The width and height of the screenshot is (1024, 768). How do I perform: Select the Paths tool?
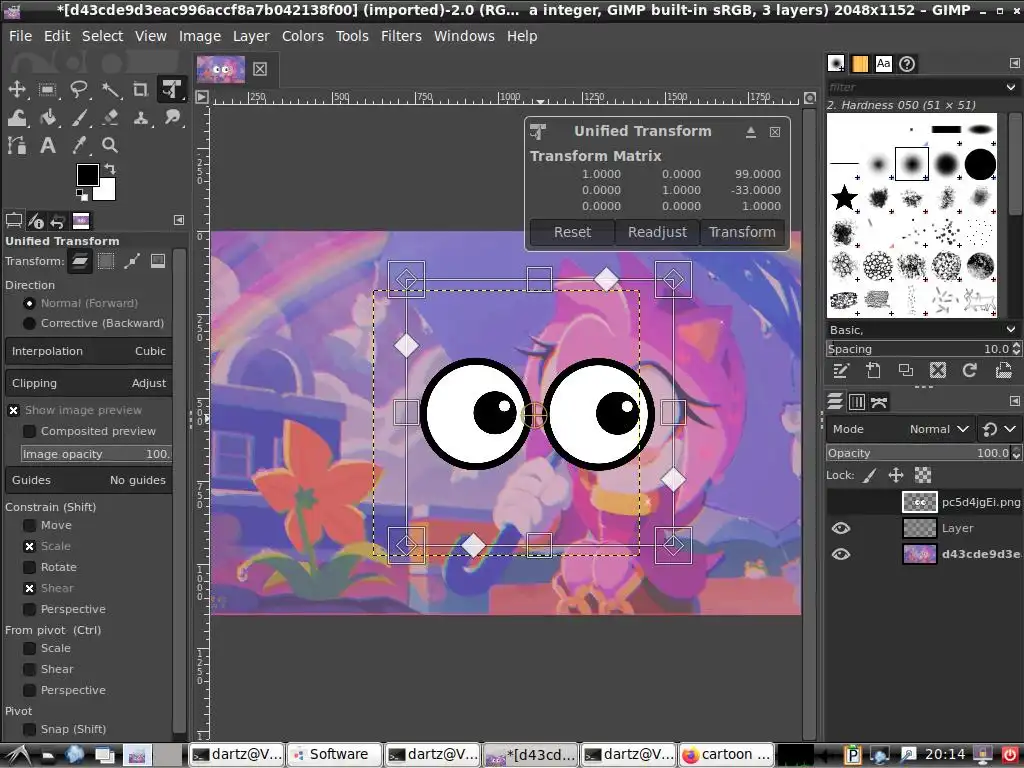[17, 145]
